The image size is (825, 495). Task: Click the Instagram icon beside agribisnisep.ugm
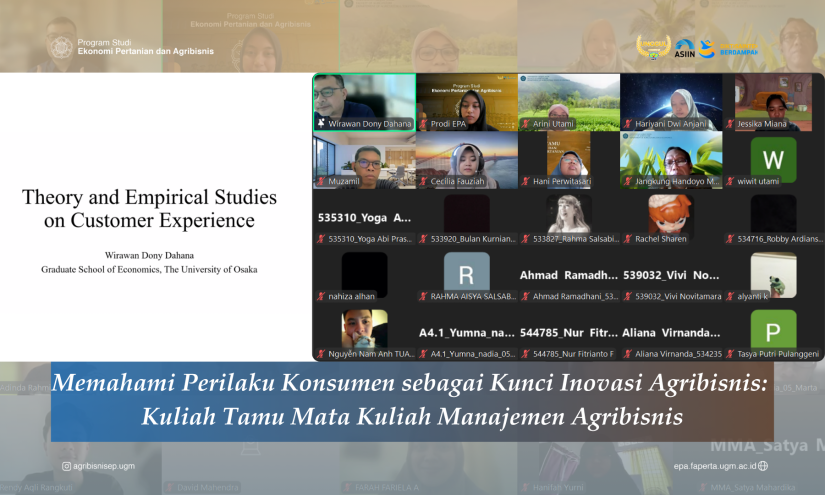point(66,466)
